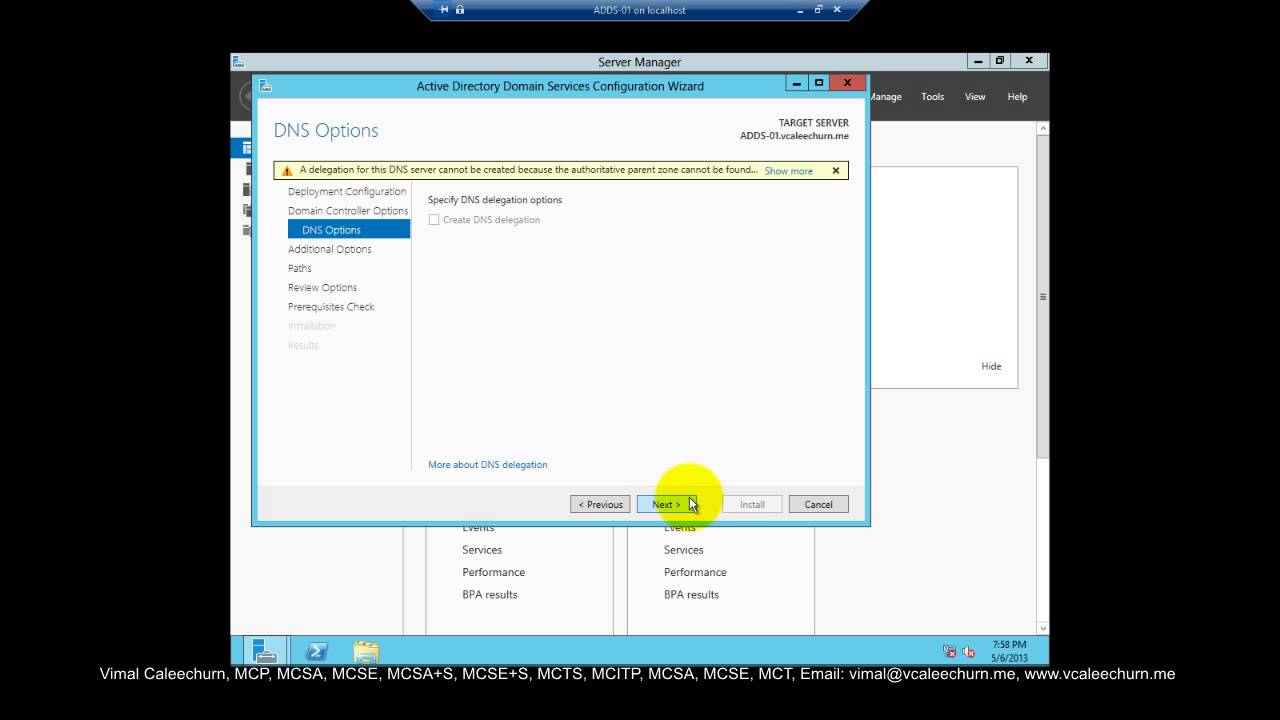
Task: Click the yellow warning triangle icon
Action: [287, 171]
